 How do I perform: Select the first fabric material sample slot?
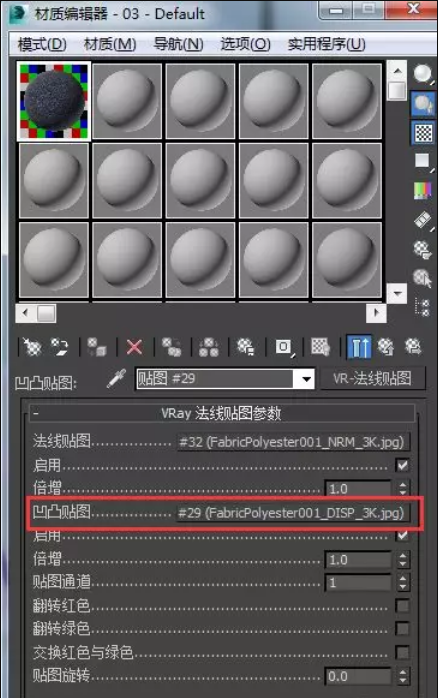(54, 101)
